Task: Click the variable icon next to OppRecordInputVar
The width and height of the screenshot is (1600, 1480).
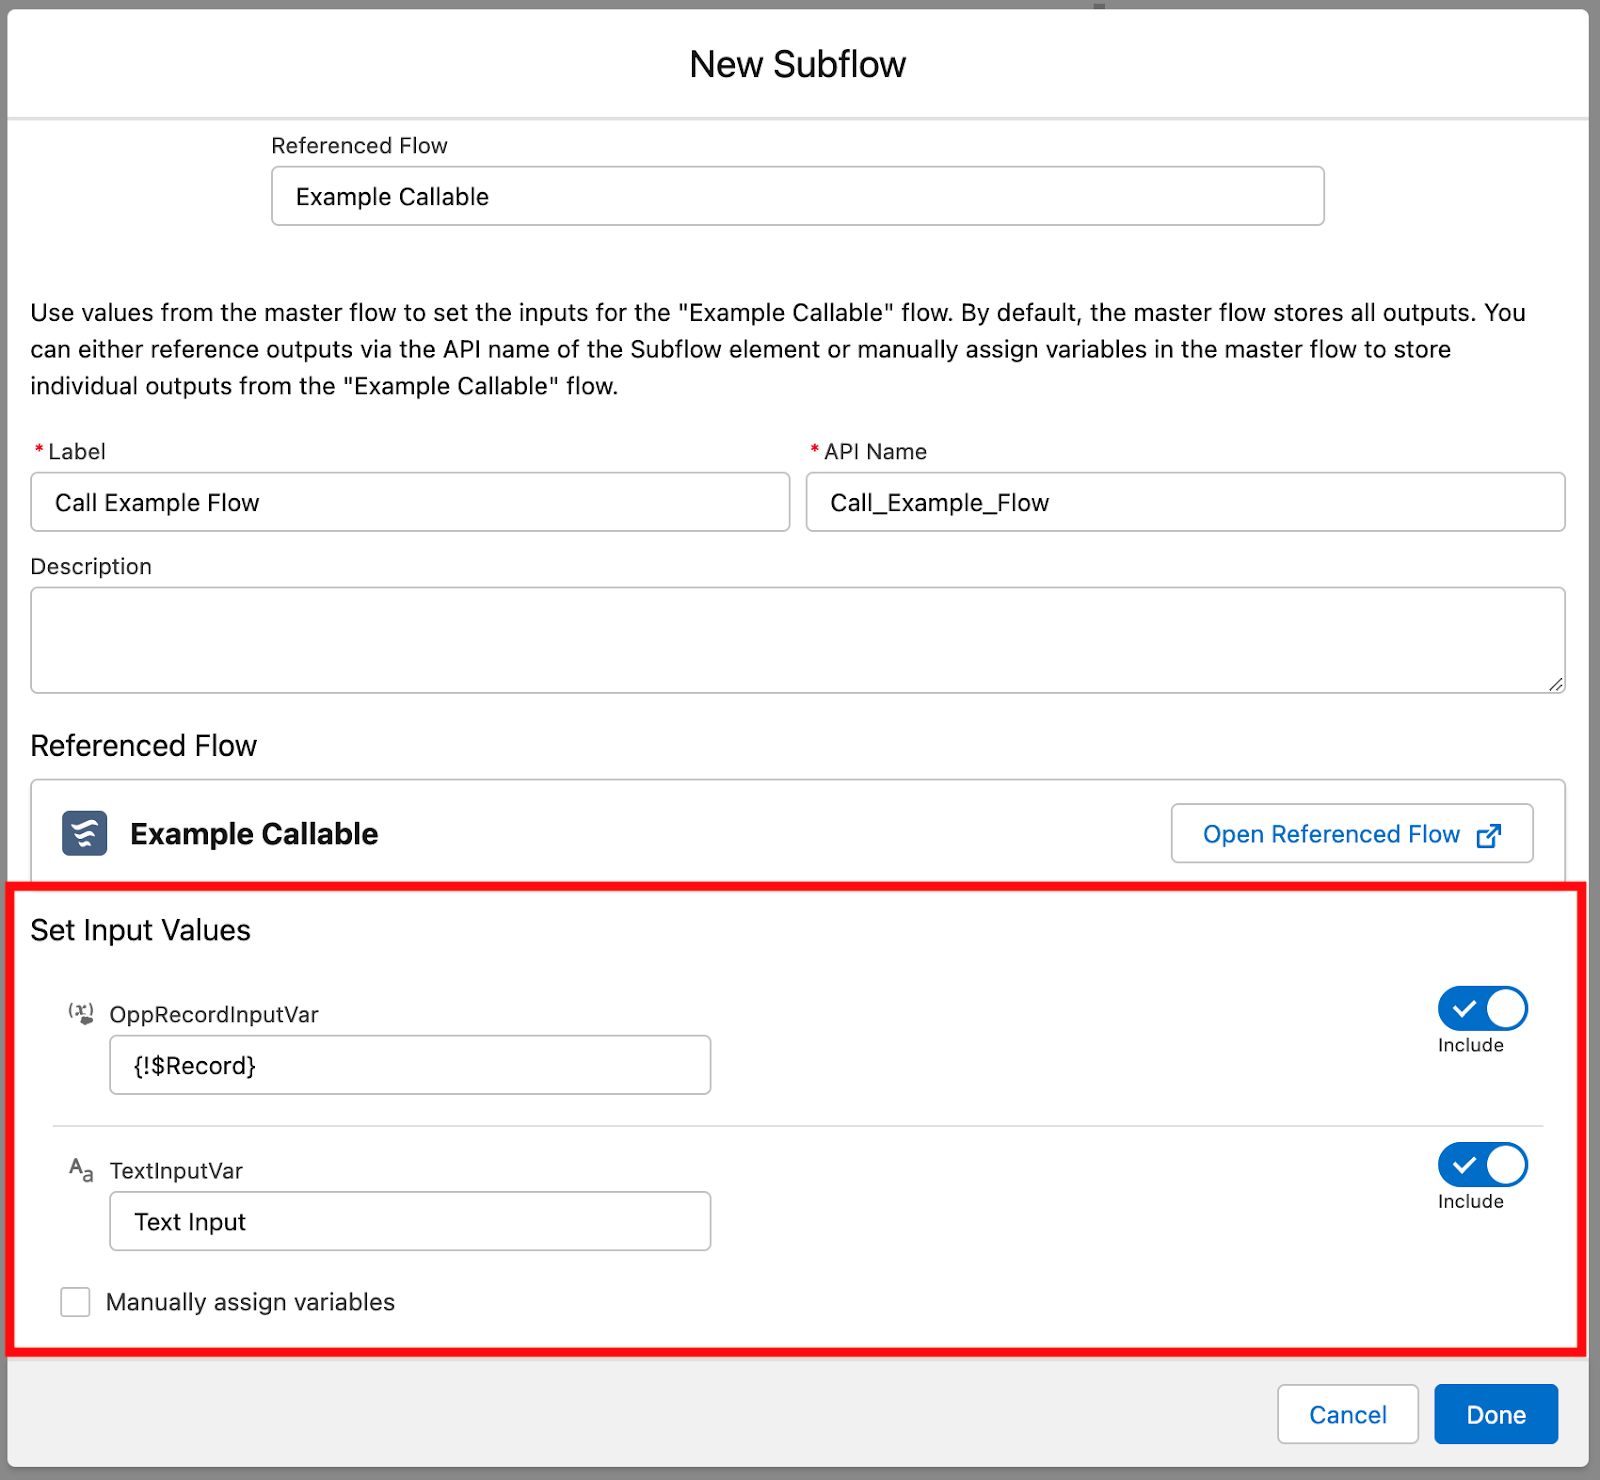Action: 80,1013
